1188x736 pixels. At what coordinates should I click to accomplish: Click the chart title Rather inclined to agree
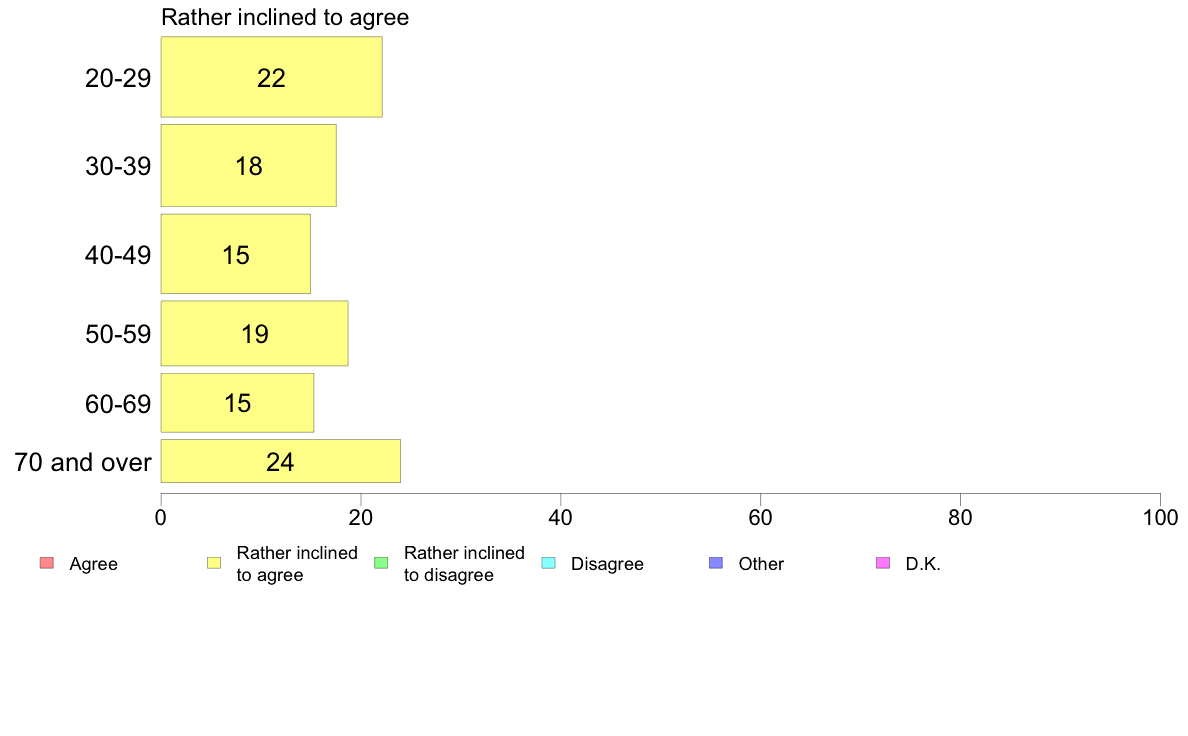click(285, 17)
